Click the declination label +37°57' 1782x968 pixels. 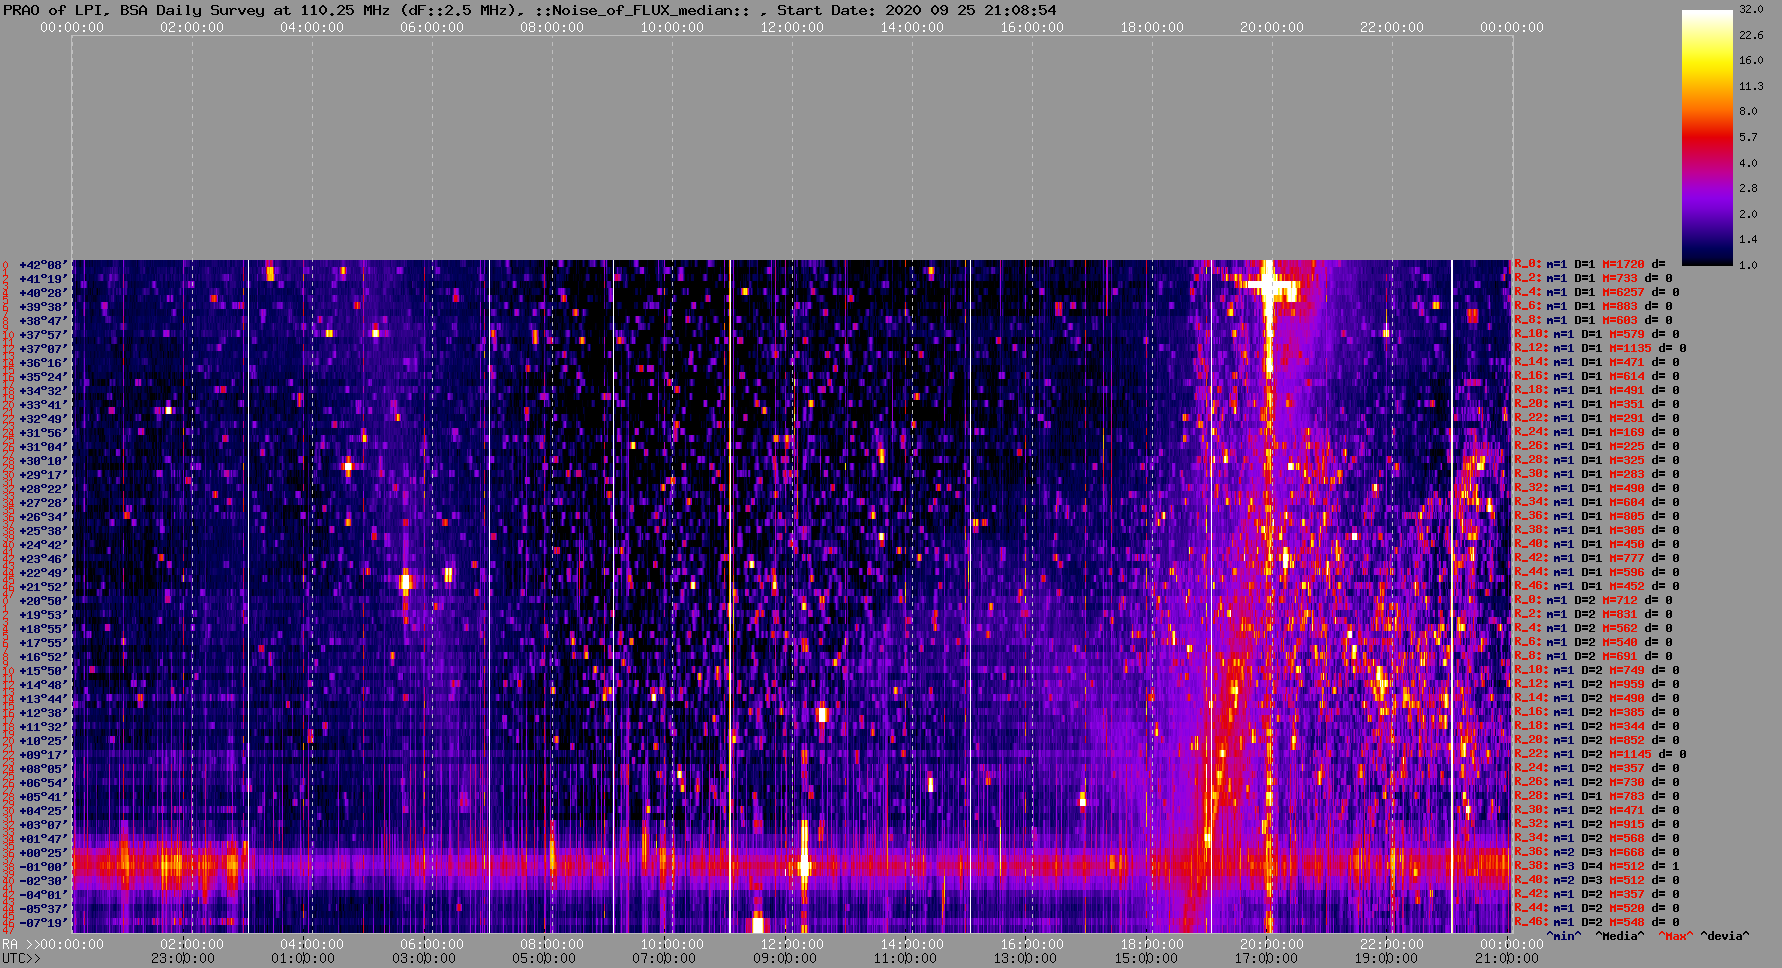coord(43,335)
